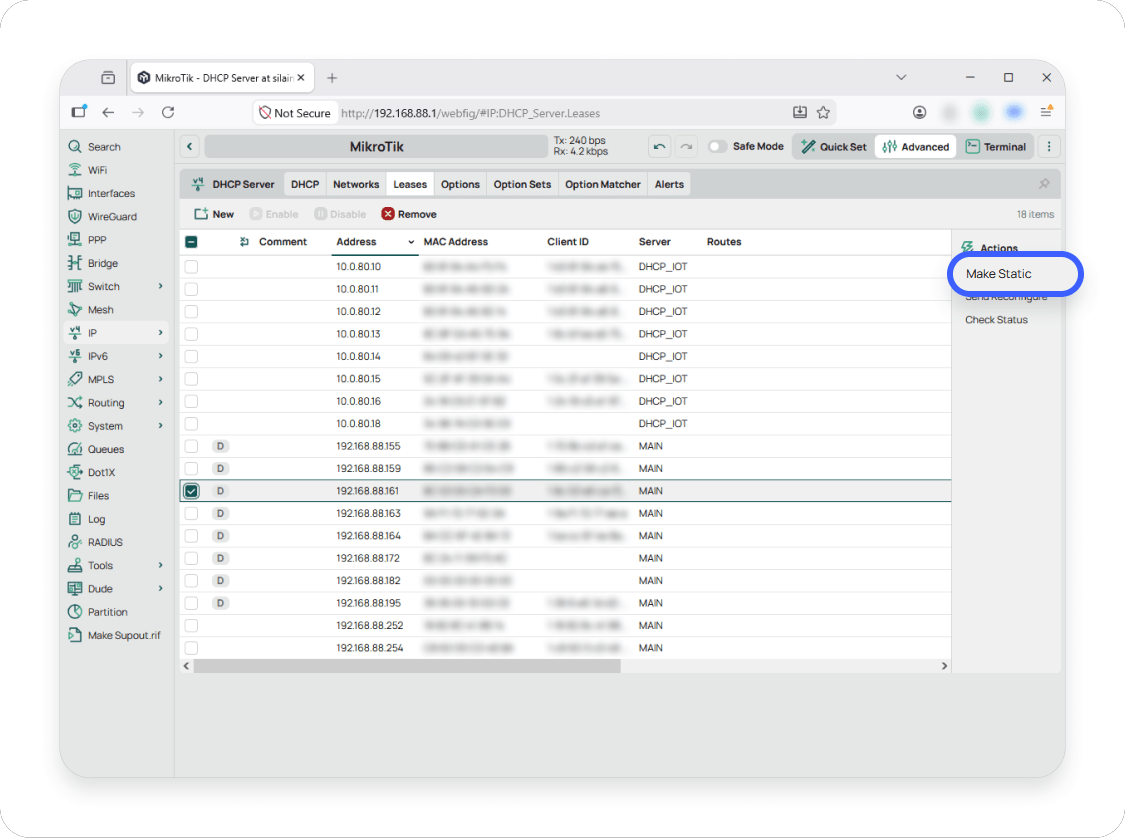Click the Server column header
This screenshot has width=1125, height=838.
(x=654, y=242)
